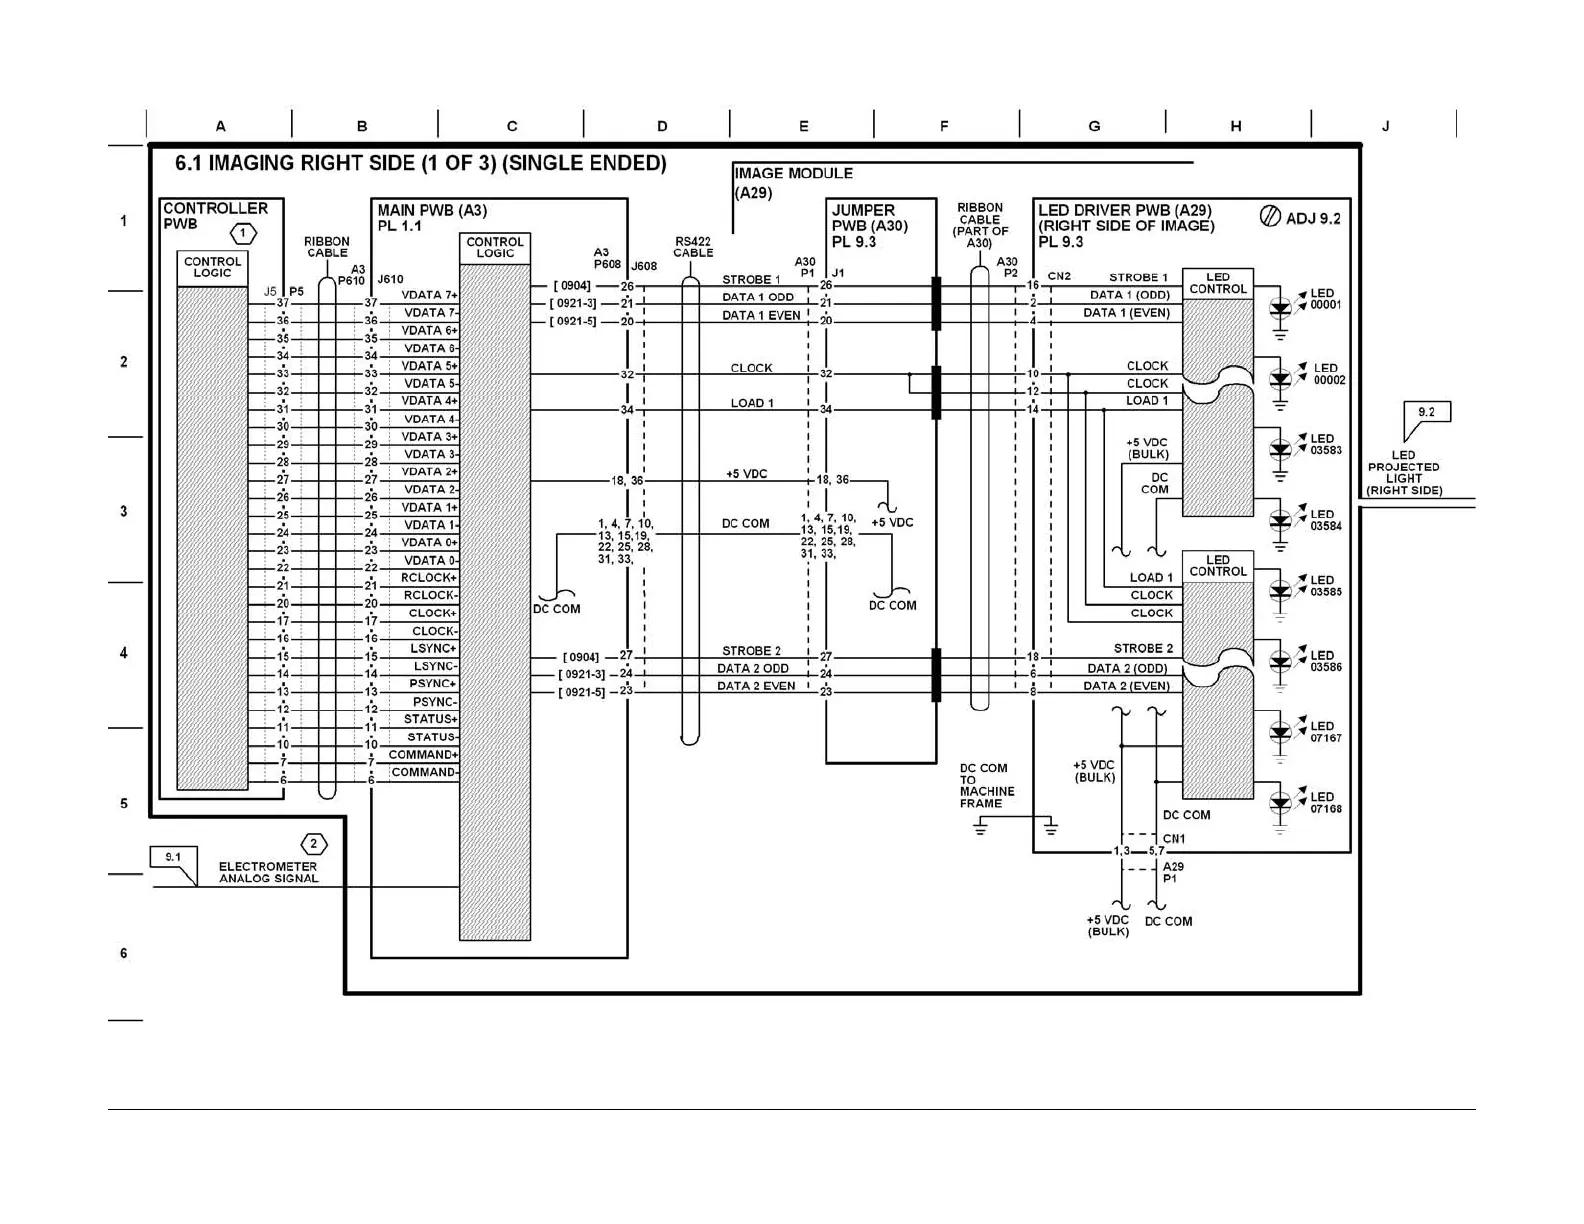
Task: Select the RIBBON CABLE (PART OF A30) label
Action: point(980,225)
